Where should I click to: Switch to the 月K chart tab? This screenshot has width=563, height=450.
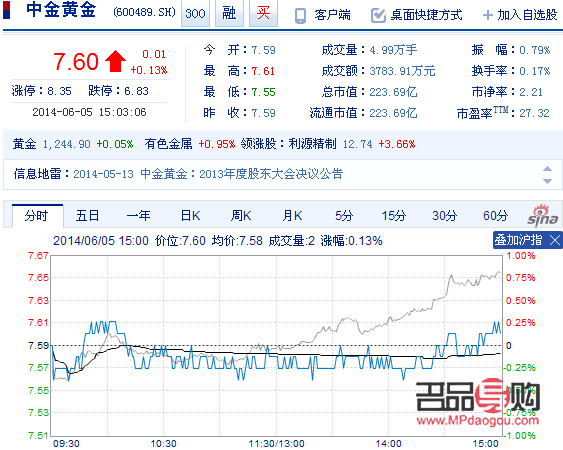coord(293,216)
